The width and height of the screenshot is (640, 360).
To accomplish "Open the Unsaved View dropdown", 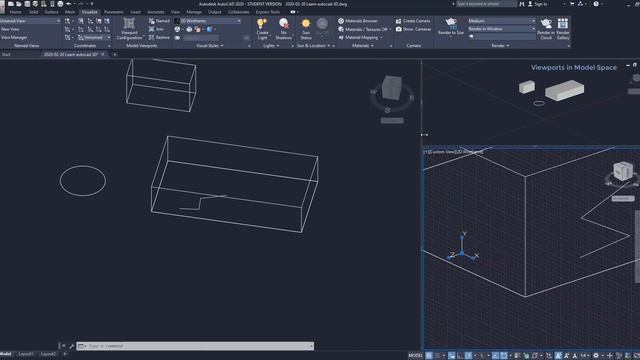I will (30, 21).
